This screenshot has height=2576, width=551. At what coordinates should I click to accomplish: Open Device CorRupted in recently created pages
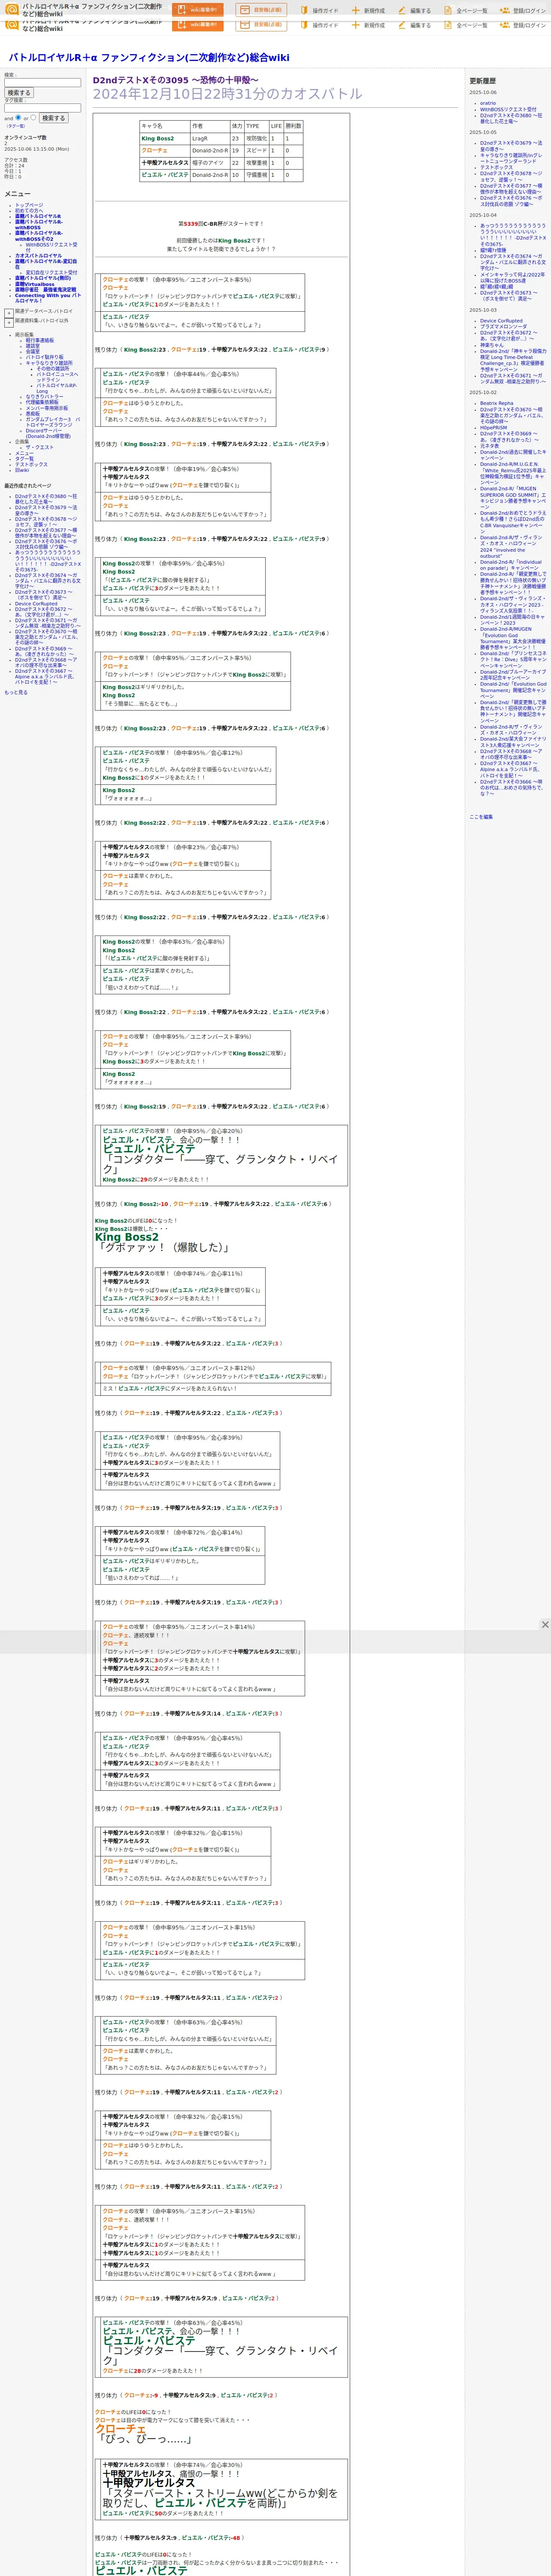(36, 604)
